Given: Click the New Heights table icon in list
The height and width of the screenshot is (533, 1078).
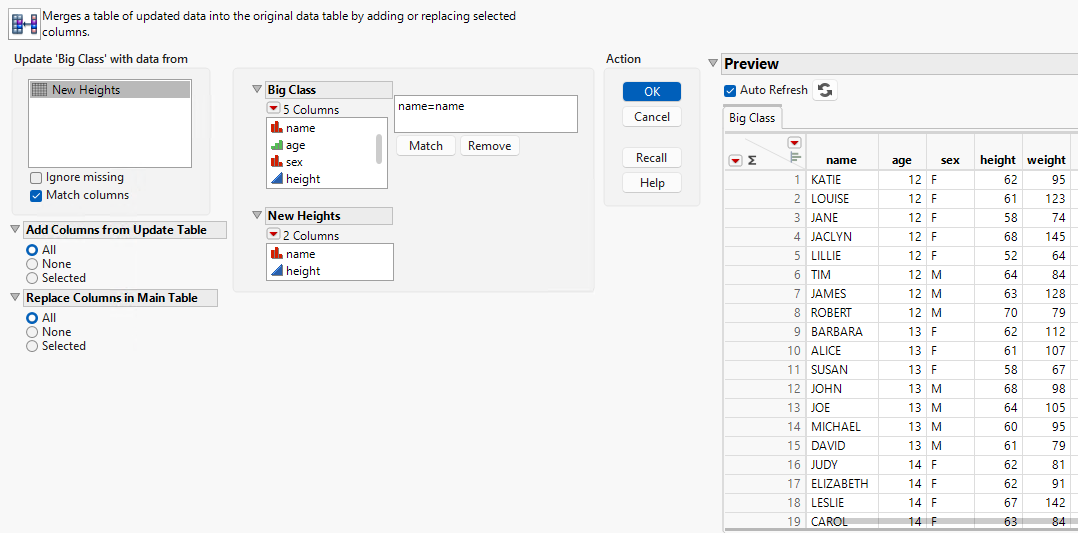Looking at the screenshot, I should 40,89.
